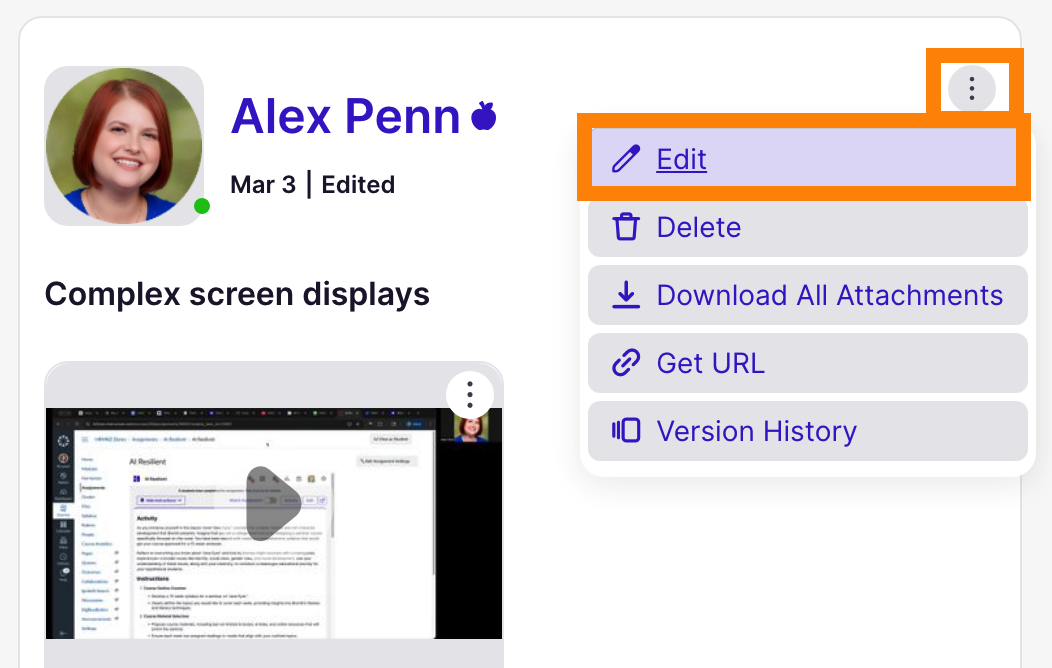Select Delete from the context menu
1052x668 pixels.
pyautogui.click(x=699, y=227)
